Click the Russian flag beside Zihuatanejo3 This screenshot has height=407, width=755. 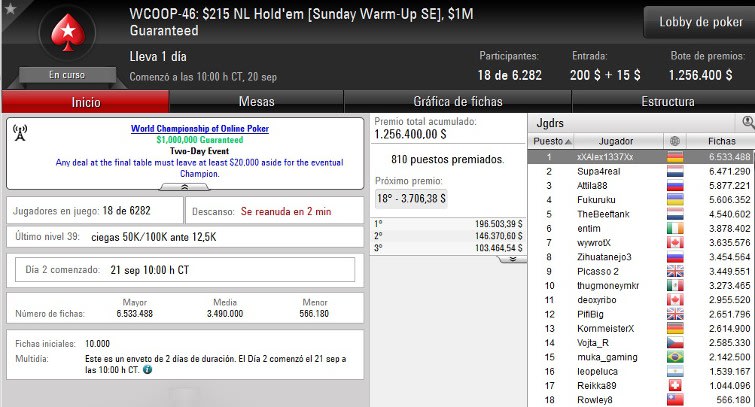click(675, 257)
